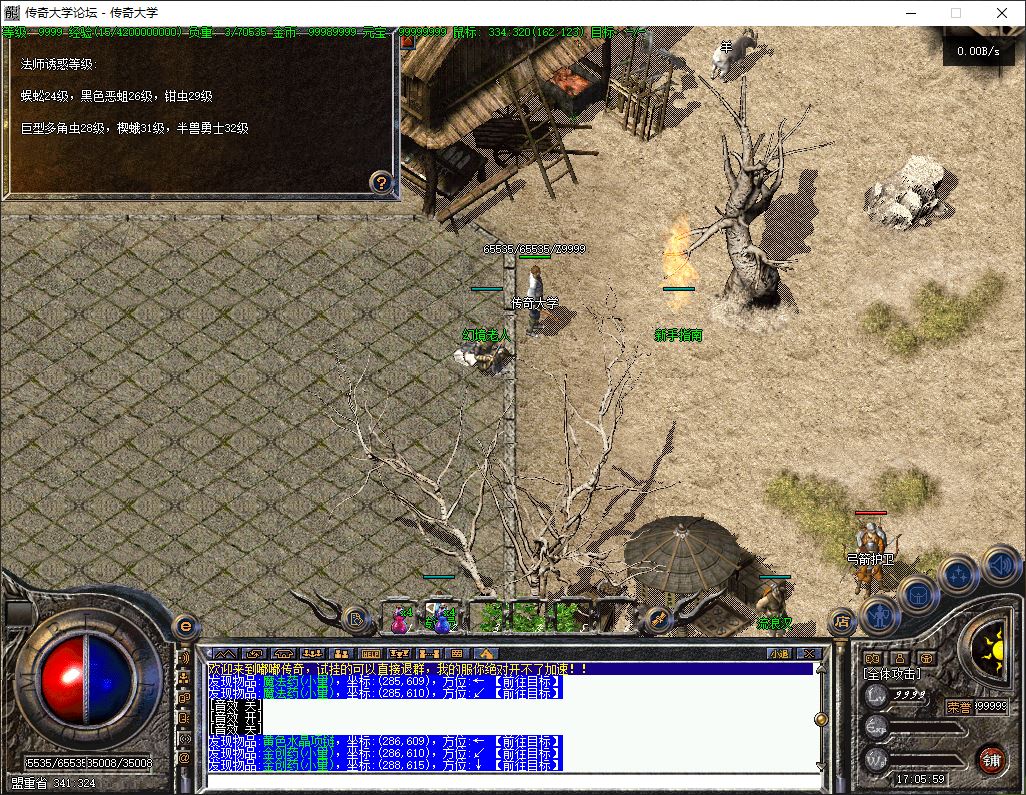Click the chat scrollbar round thumb
The height and width of the screenshot is (795, 1026).
(821, 720)
